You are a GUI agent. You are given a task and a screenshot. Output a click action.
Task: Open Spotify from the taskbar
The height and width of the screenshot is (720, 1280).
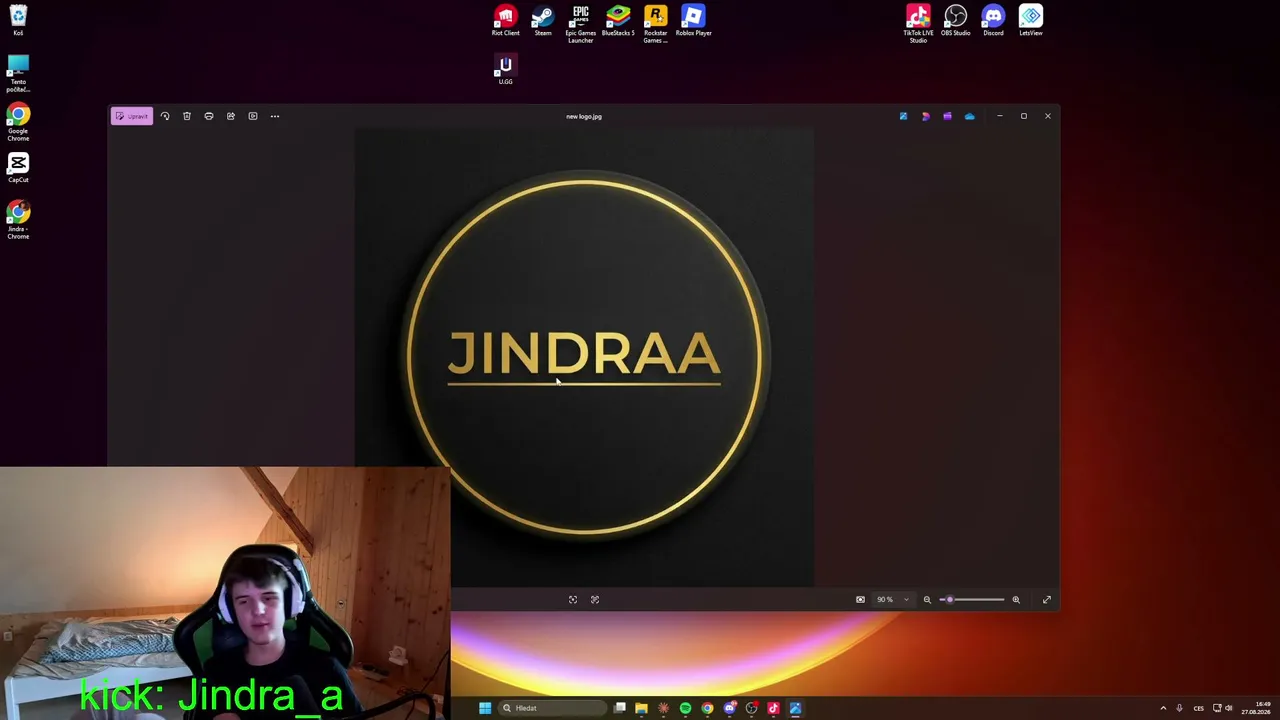685,708
